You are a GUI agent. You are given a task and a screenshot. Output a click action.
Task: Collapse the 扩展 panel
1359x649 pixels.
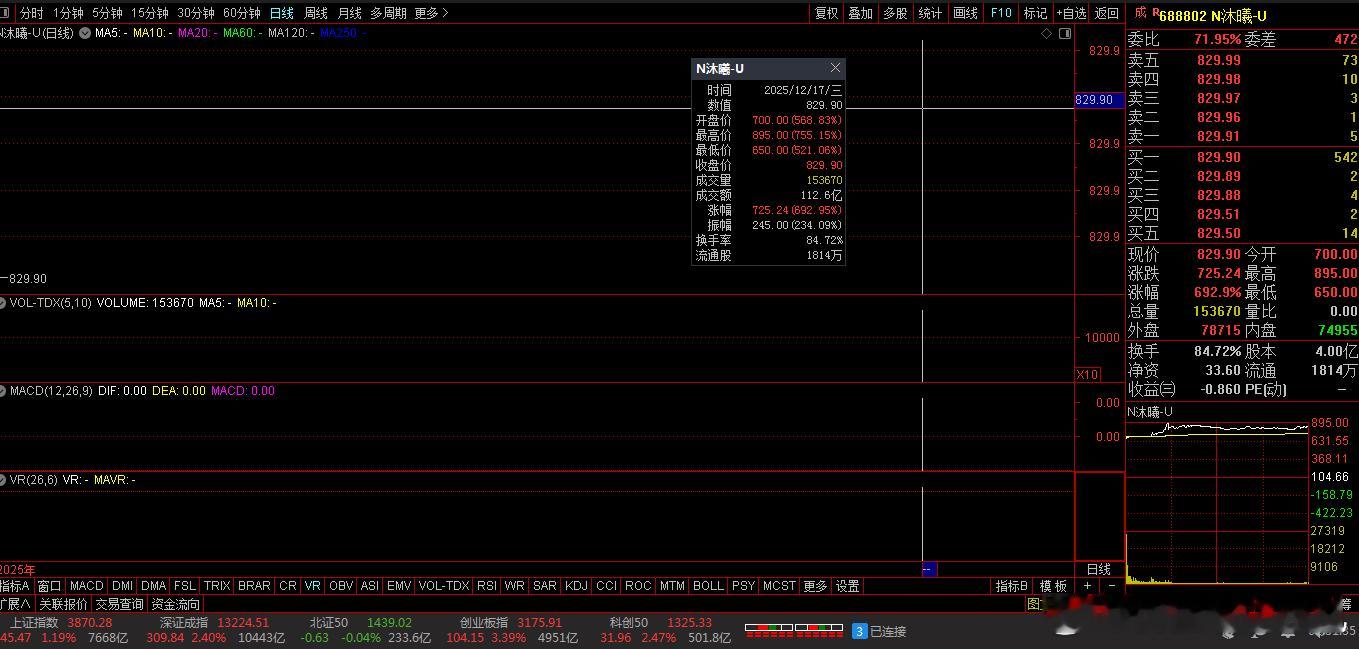pos(15,604)
